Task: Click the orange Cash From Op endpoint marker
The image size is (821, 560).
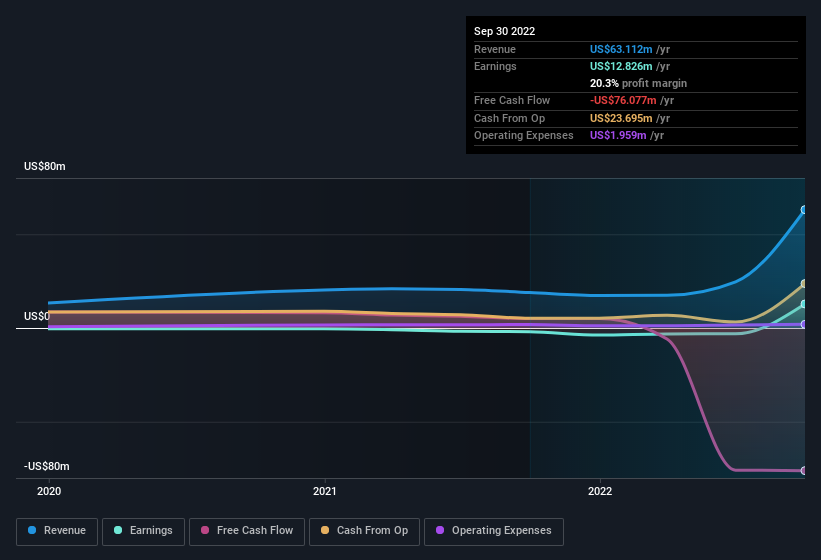Action: (x=803, y=284)
